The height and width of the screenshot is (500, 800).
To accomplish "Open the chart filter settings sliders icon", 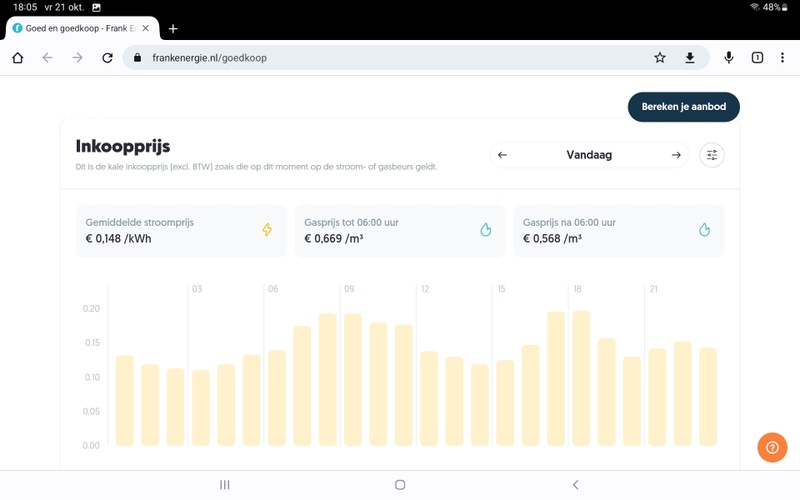I will [712, 155].
